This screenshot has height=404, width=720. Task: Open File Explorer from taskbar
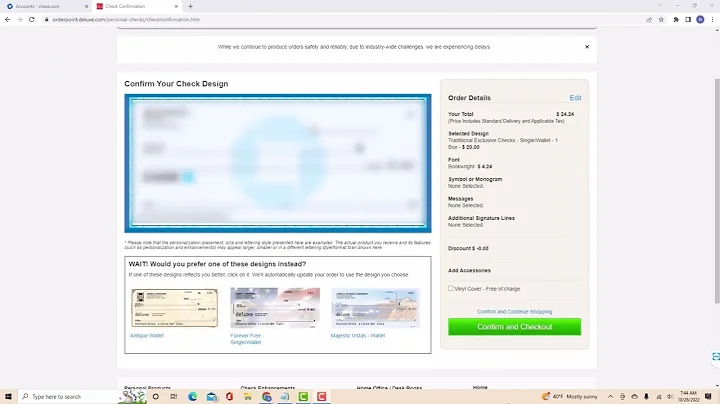coord(248,396)
